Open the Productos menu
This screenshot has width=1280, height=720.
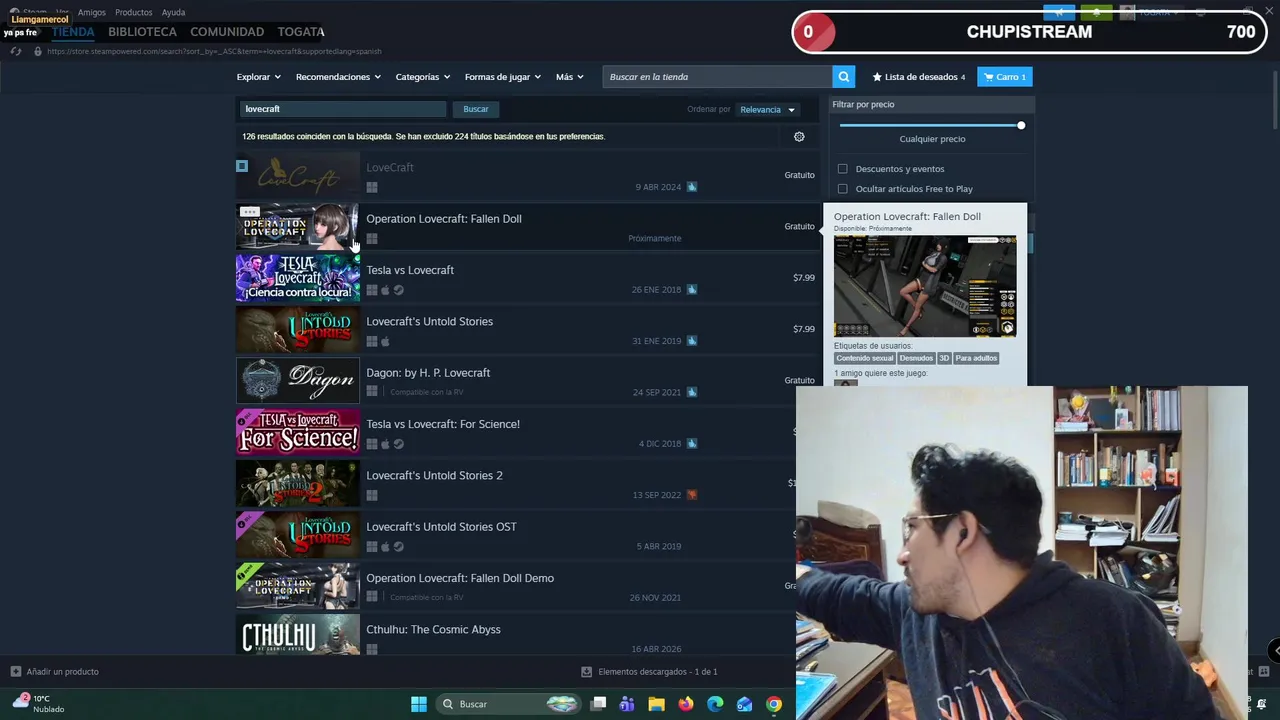click(134, 13)
